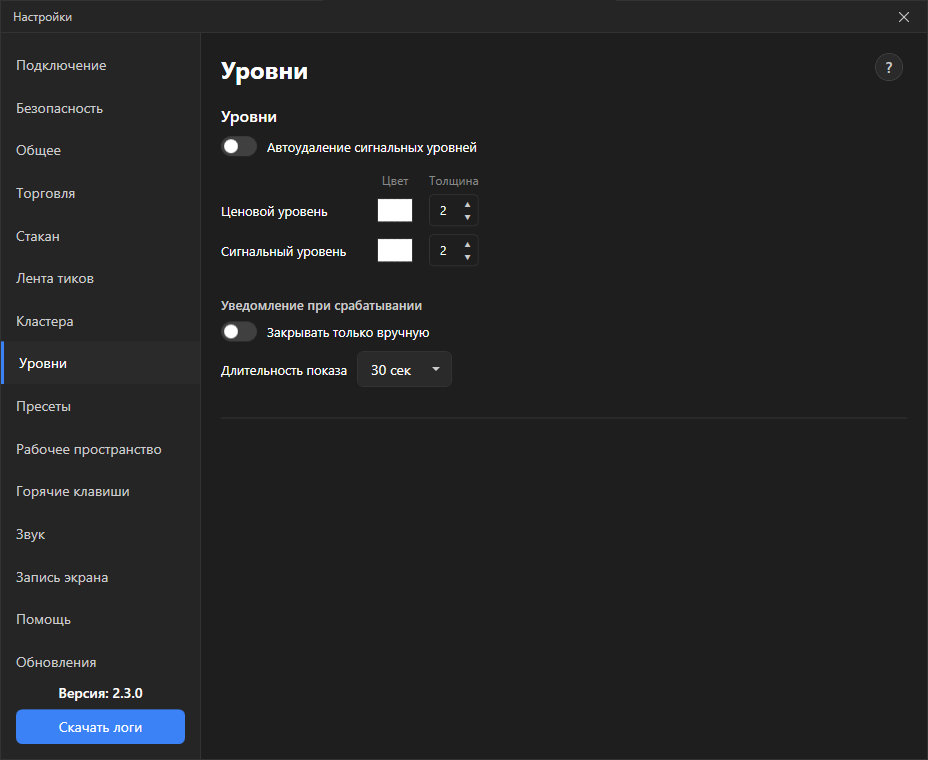Decrease Сигнальный уровень thickness with down arrow
This screenshot has height=760, width=928.
pyautogui.click(x=468, y=257)
